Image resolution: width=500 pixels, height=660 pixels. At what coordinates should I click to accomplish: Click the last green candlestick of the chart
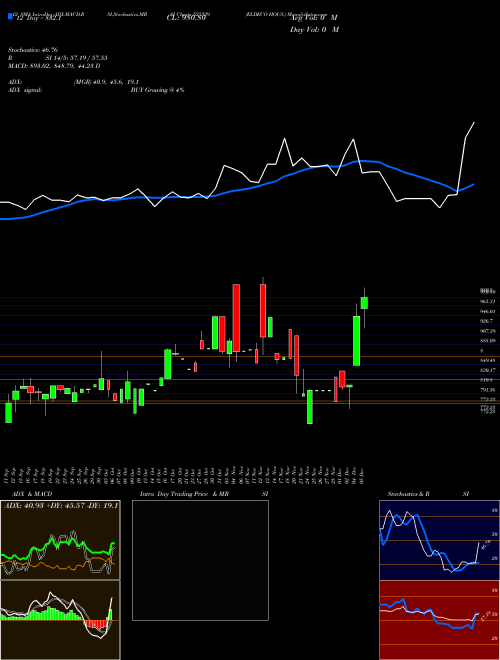(x=364, y=303)
